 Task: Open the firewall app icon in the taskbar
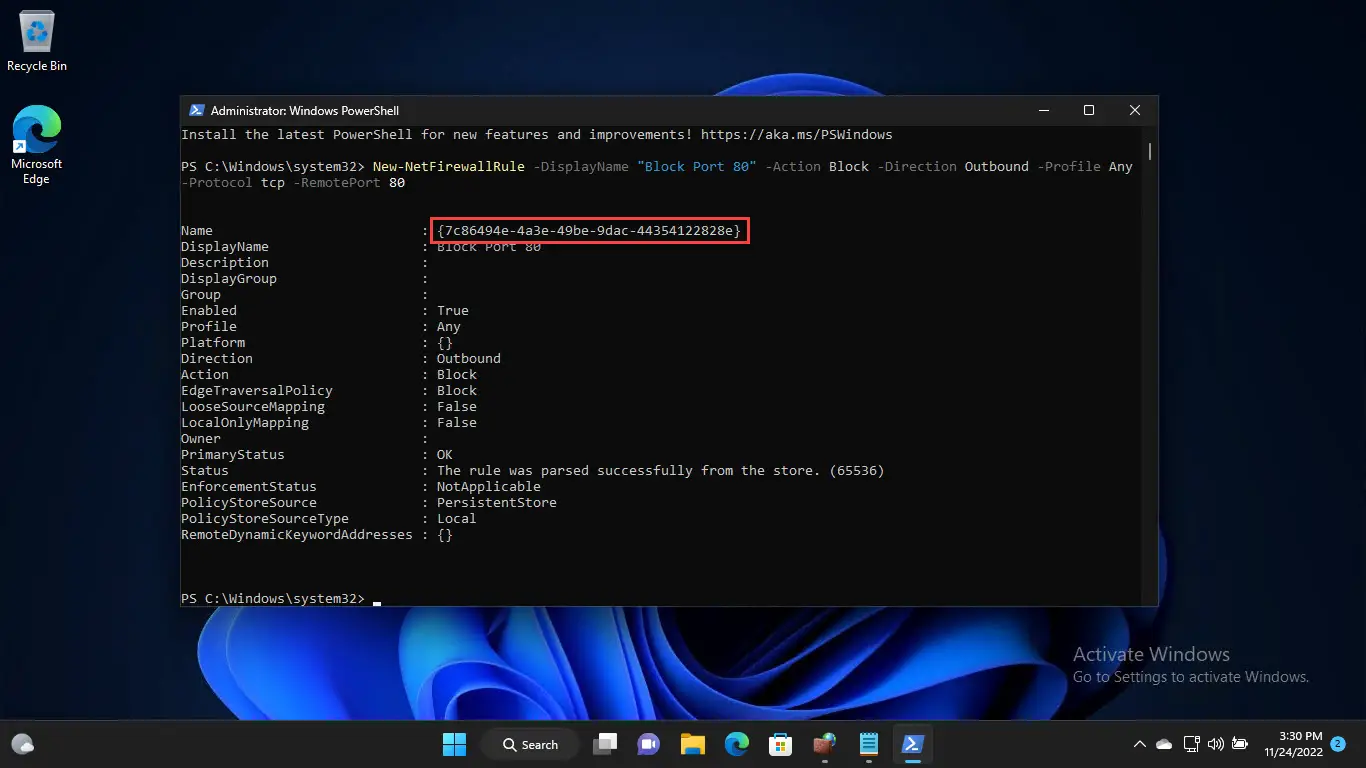click(x=824, y=744)
